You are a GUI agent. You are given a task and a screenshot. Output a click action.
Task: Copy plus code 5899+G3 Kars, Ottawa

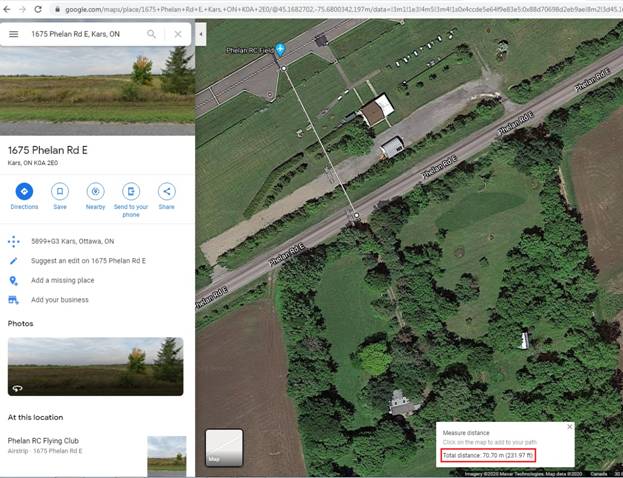(72, 241)
